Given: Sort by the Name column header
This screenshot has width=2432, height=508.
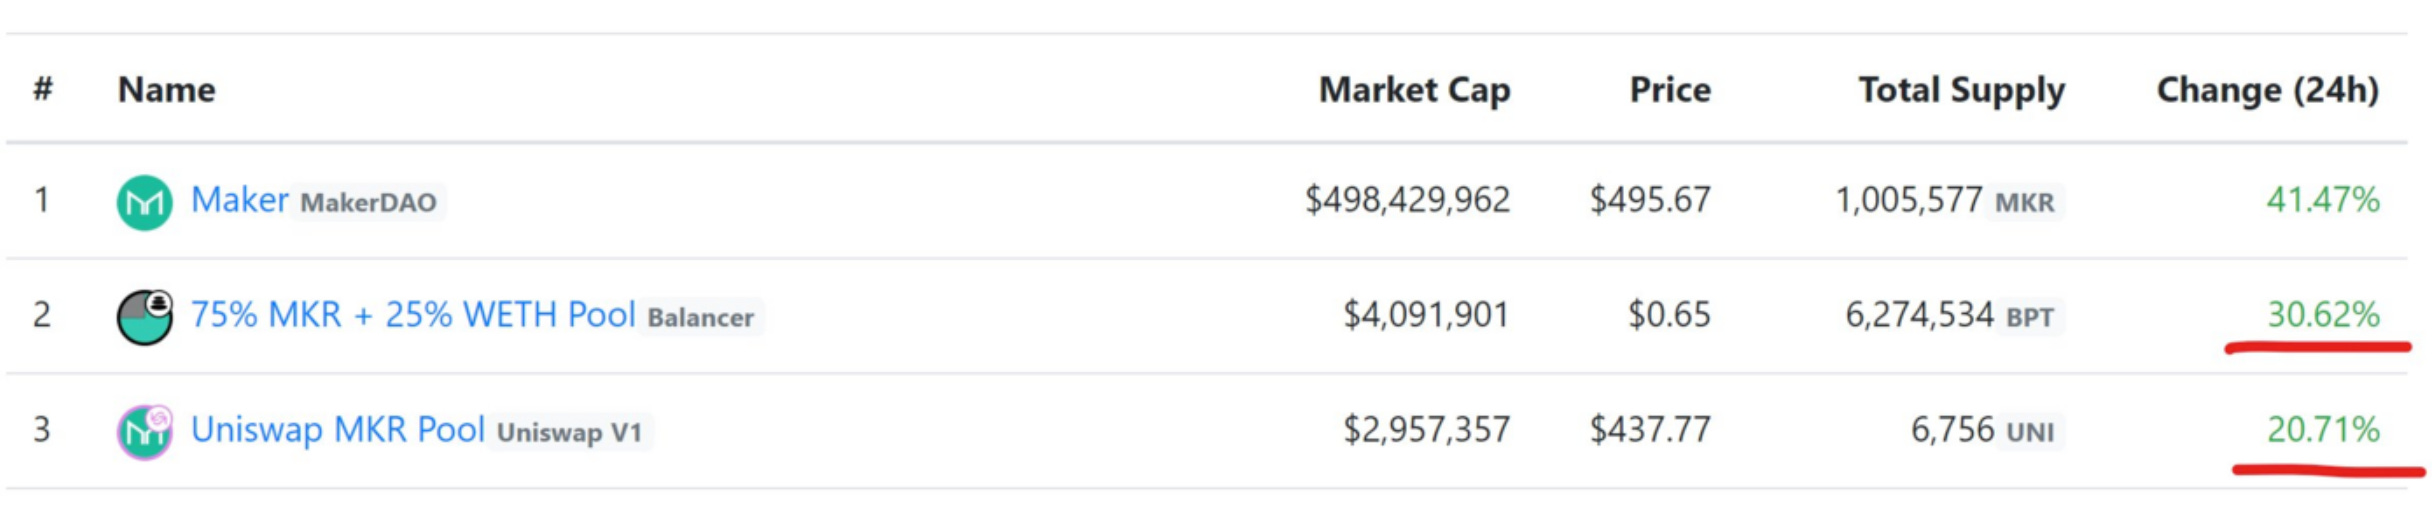Looking at the screenshot, I should (167, 90).
